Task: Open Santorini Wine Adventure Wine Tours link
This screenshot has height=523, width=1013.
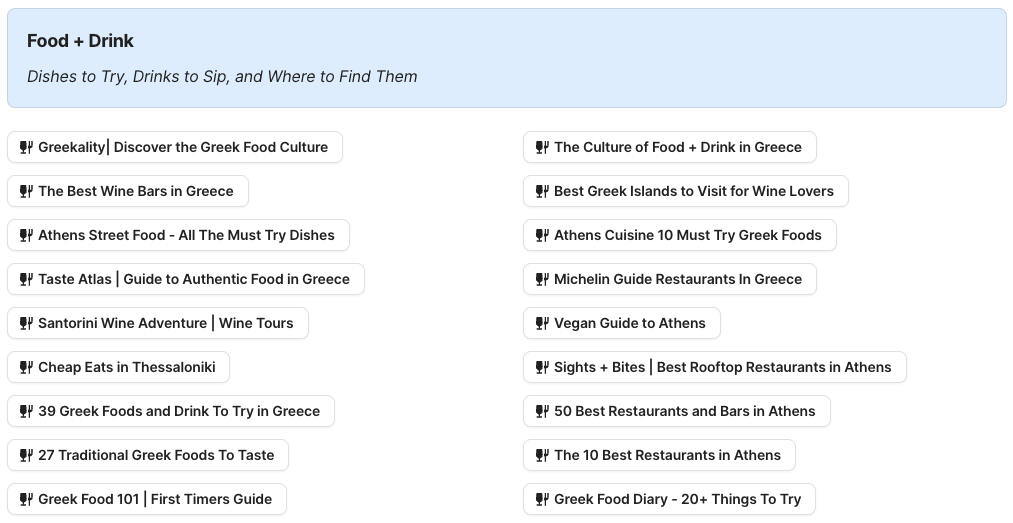Action: click(x=165, y=323)
